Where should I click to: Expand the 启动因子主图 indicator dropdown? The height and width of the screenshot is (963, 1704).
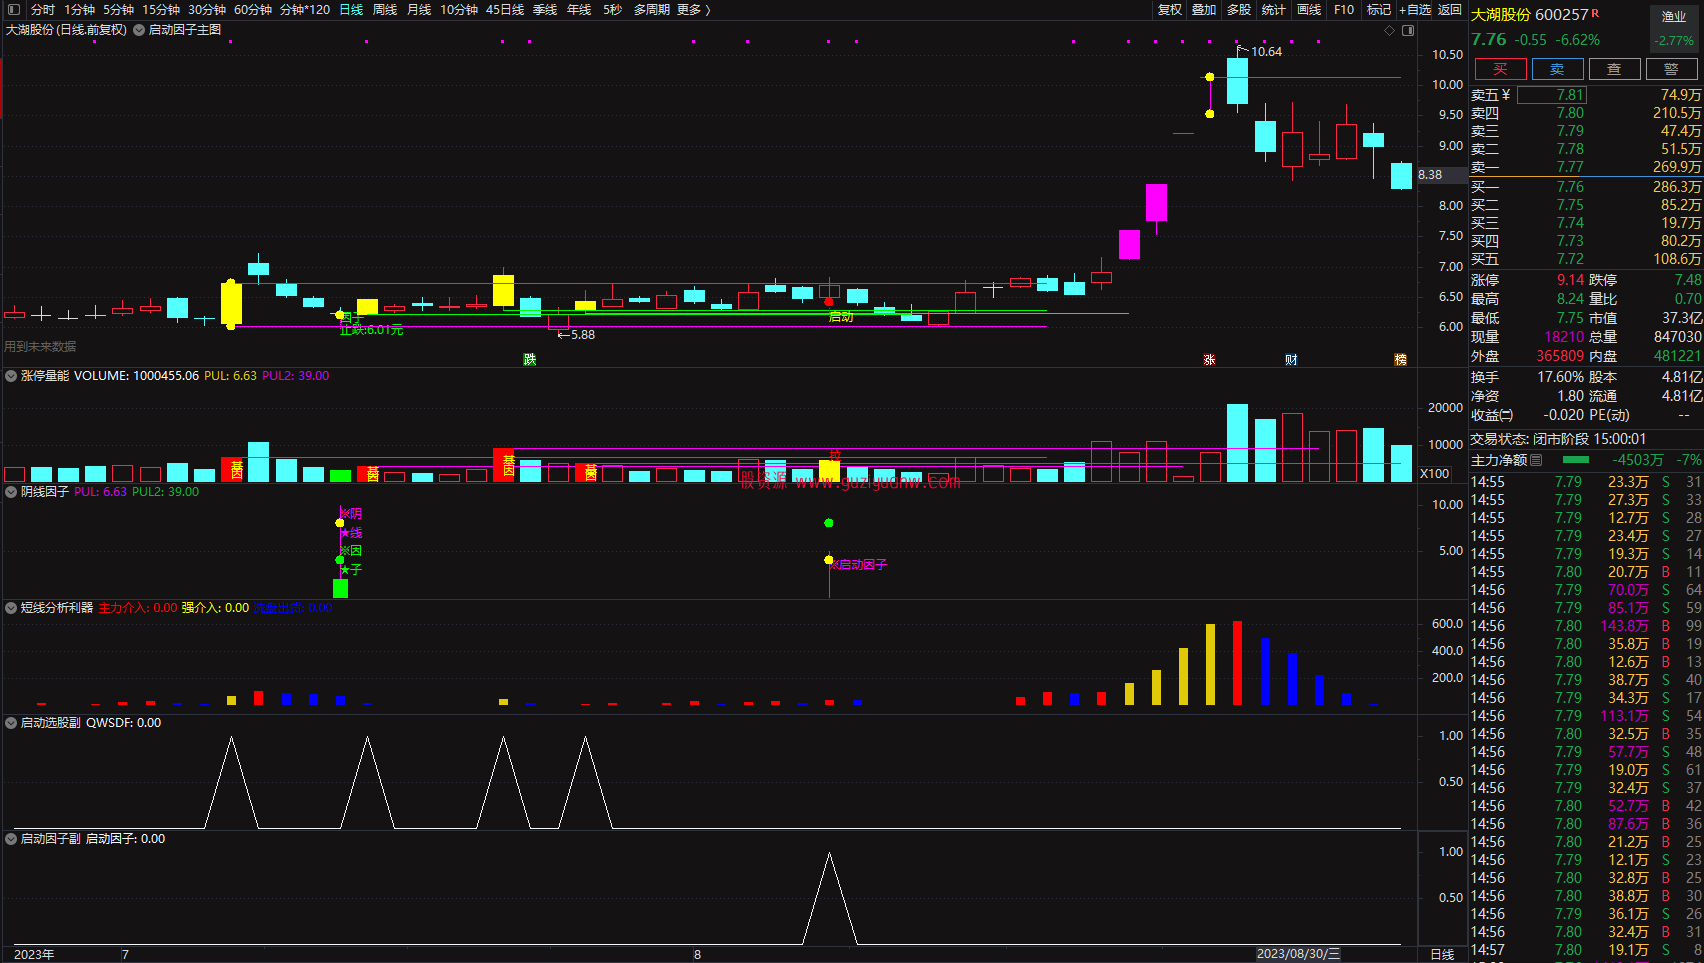(139, 30)
